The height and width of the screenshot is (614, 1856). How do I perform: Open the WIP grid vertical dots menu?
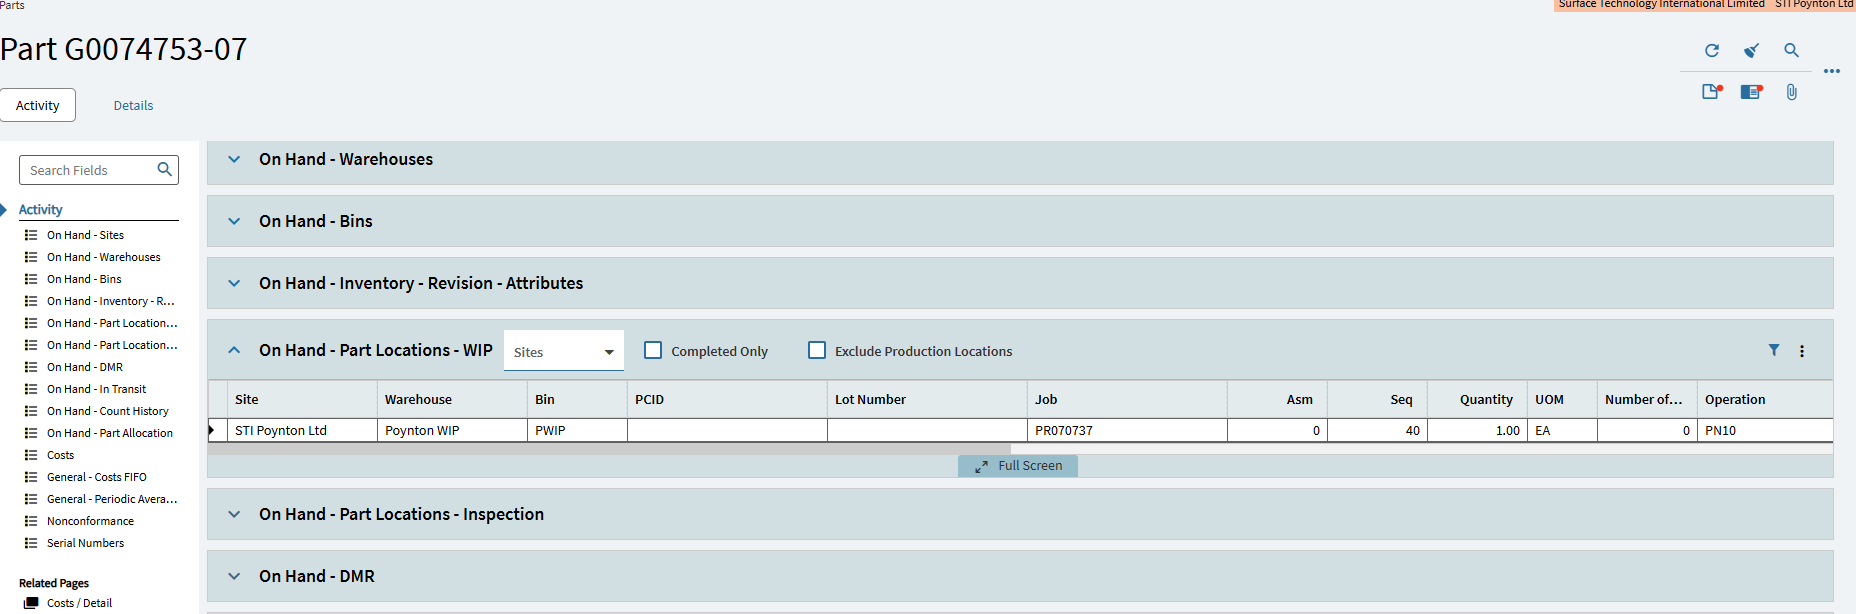coord(1802,351)
